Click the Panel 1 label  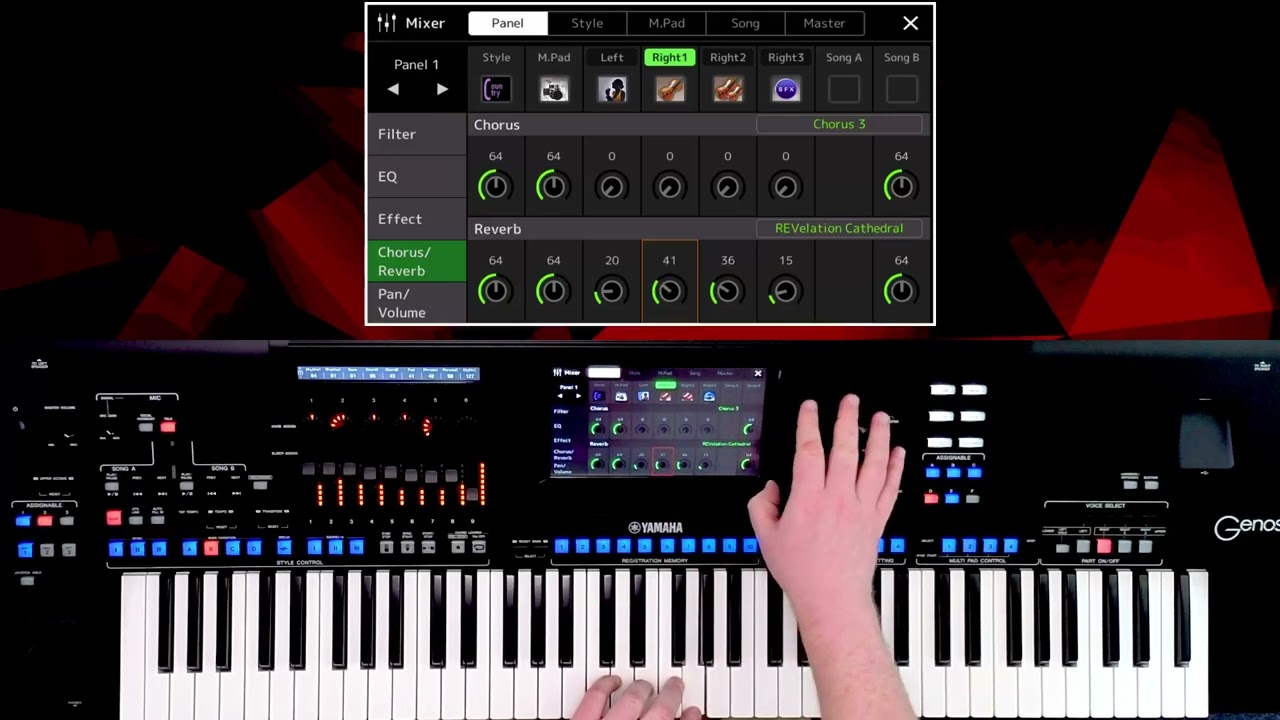(x=417, y=64)
